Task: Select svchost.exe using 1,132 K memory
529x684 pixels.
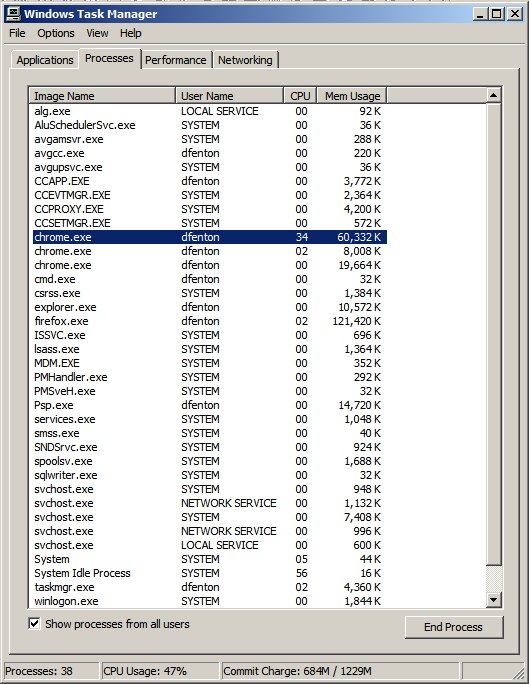Action: coord(210,503)
